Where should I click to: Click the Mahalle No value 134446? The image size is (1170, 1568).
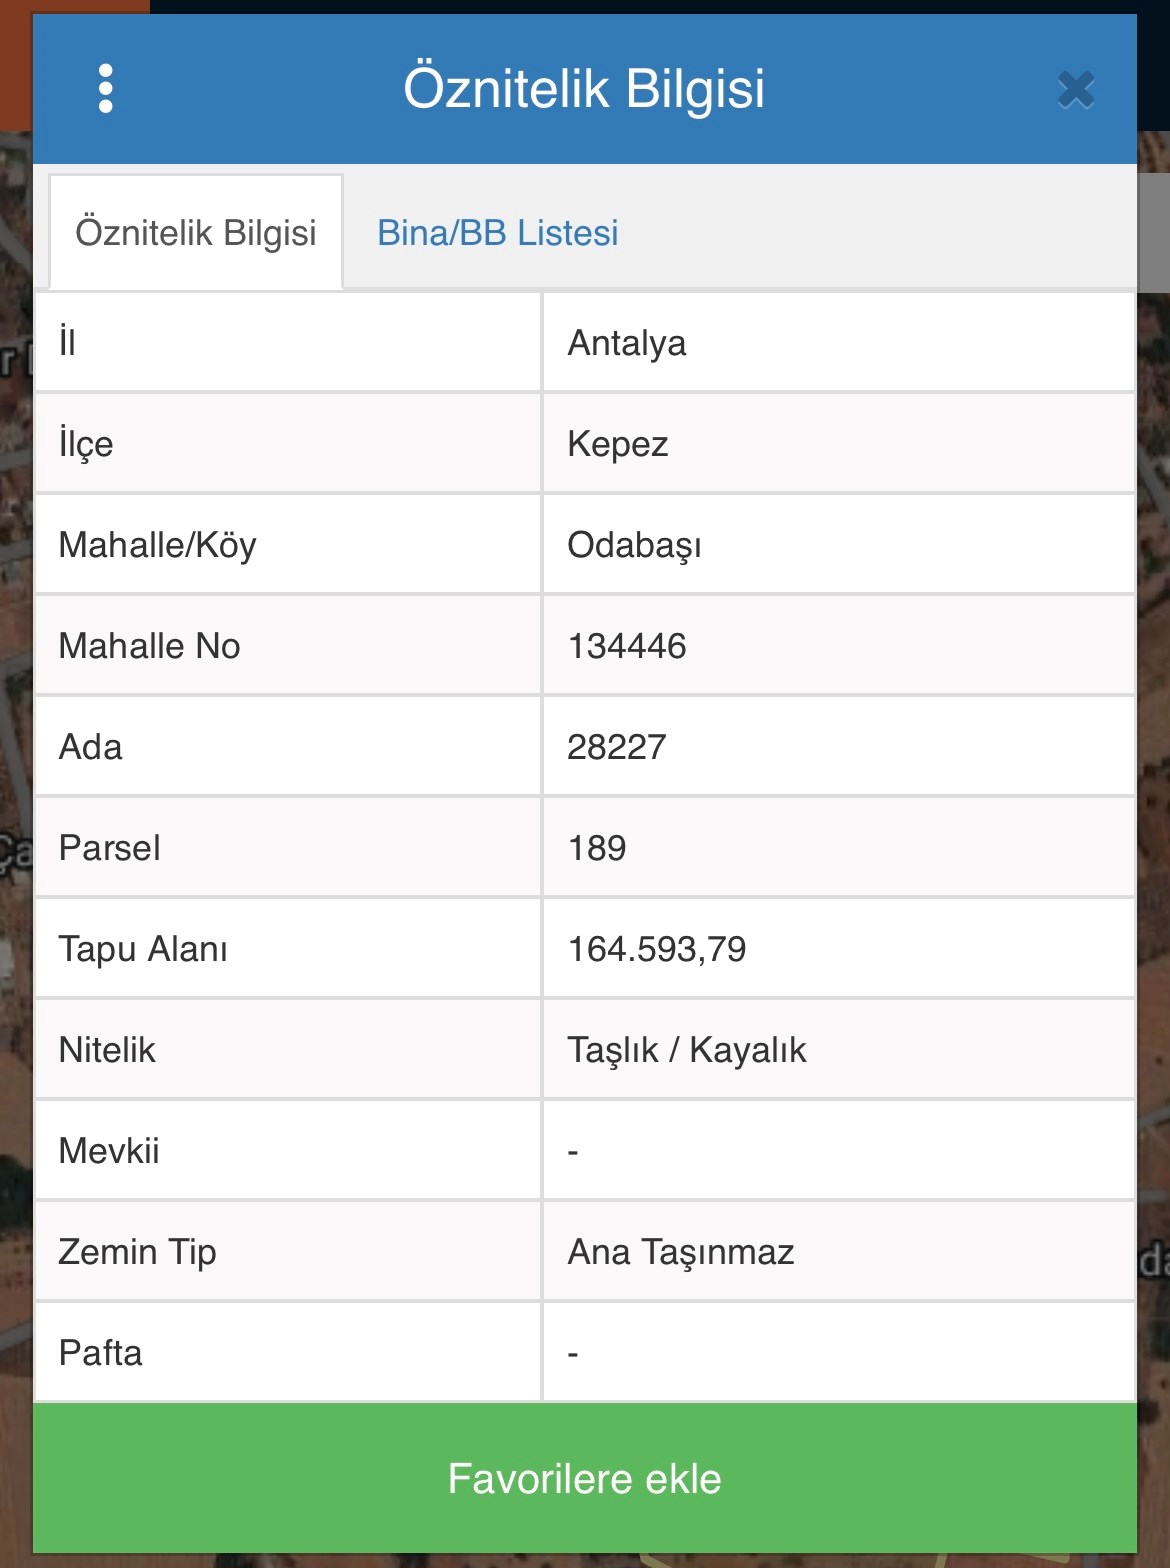point(627,646)
